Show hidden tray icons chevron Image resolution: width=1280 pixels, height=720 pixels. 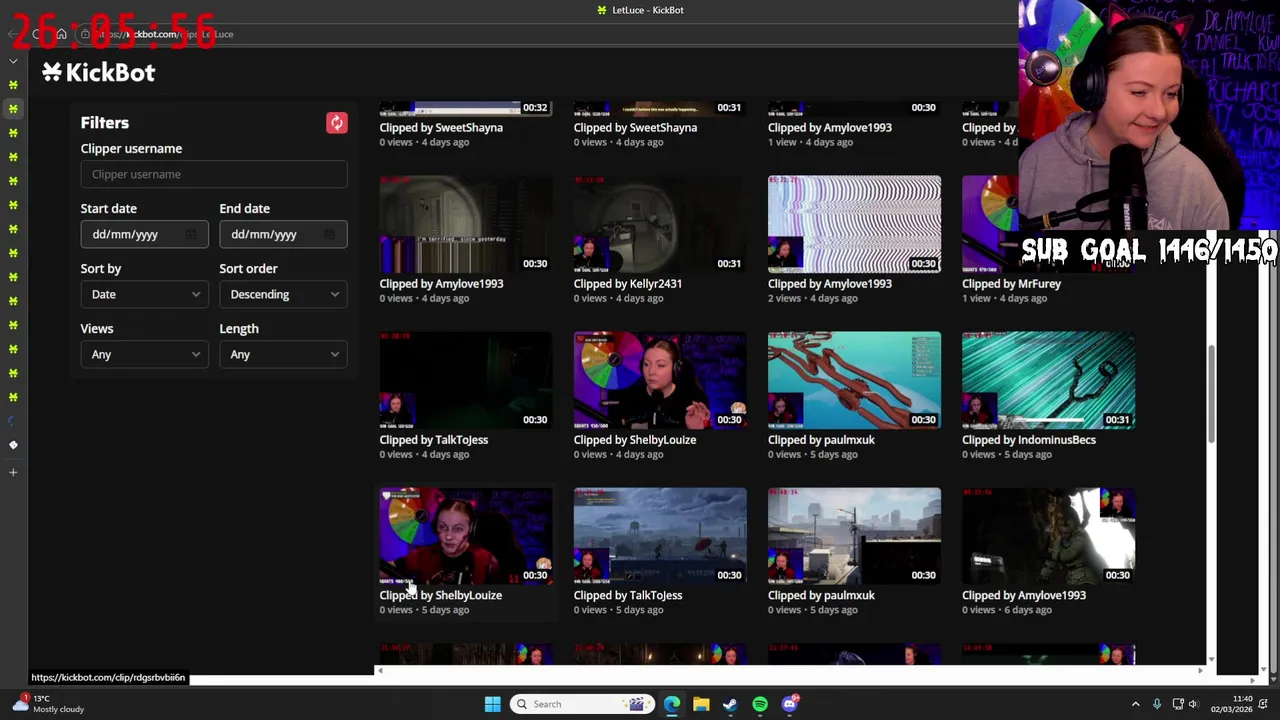(1135, 704)
